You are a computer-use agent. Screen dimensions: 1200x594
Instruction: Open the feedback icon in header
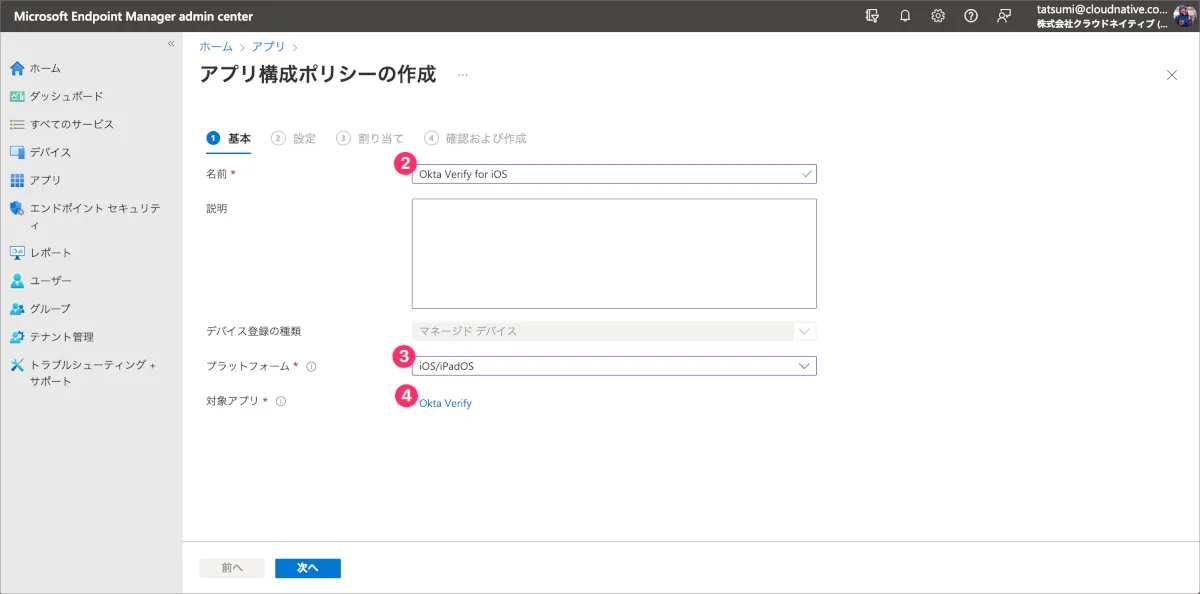click(x=1003, y=16)
